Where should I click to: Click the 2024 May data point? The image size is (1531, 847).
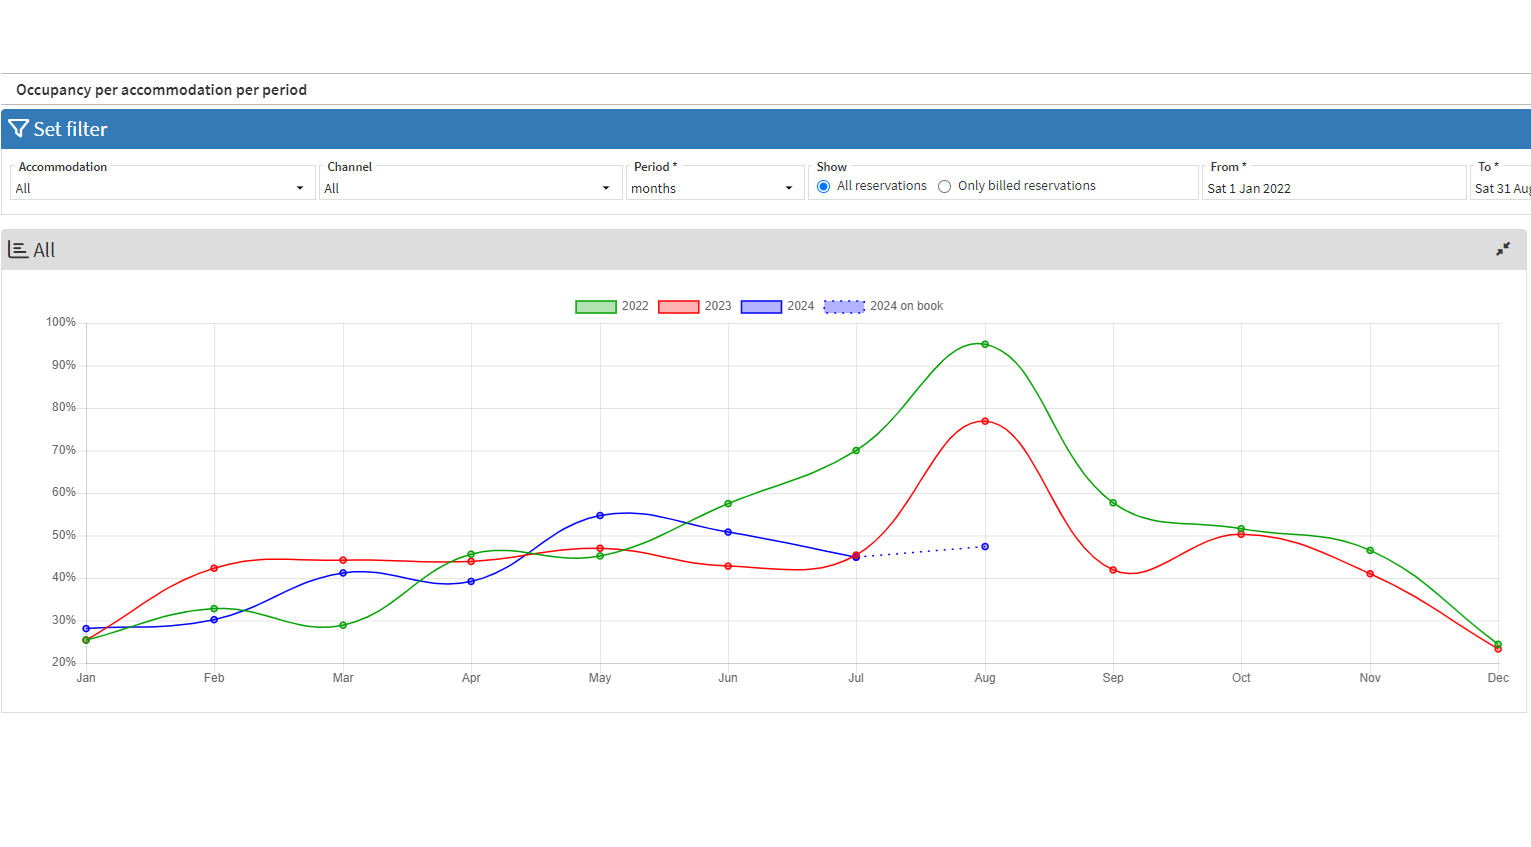pyautogui.click(x=600, y=516)
